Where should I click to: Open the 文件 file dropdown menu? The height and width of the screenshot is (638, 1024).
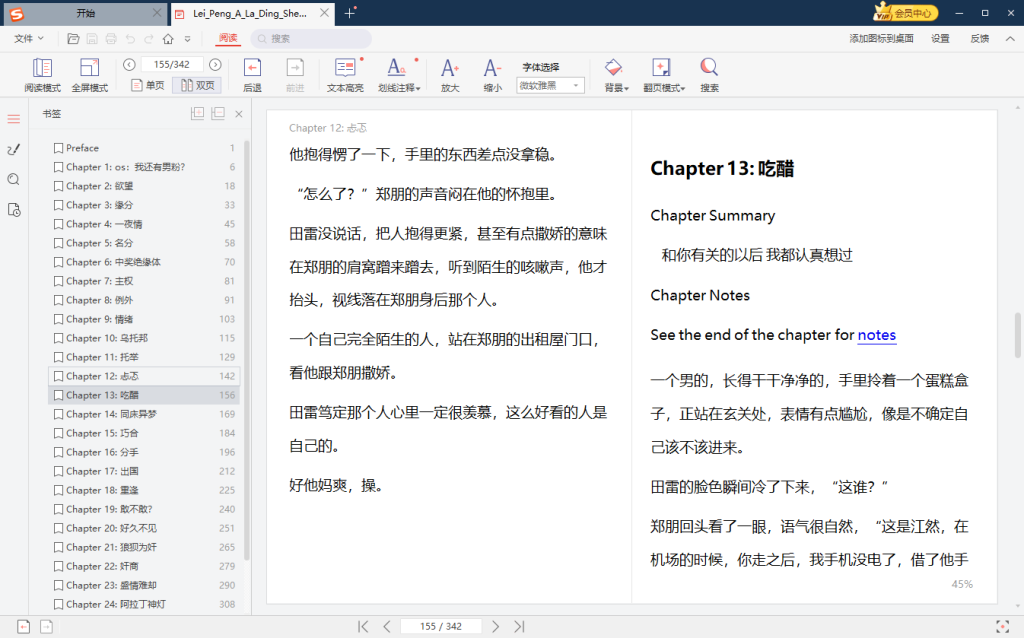(29, 39)
